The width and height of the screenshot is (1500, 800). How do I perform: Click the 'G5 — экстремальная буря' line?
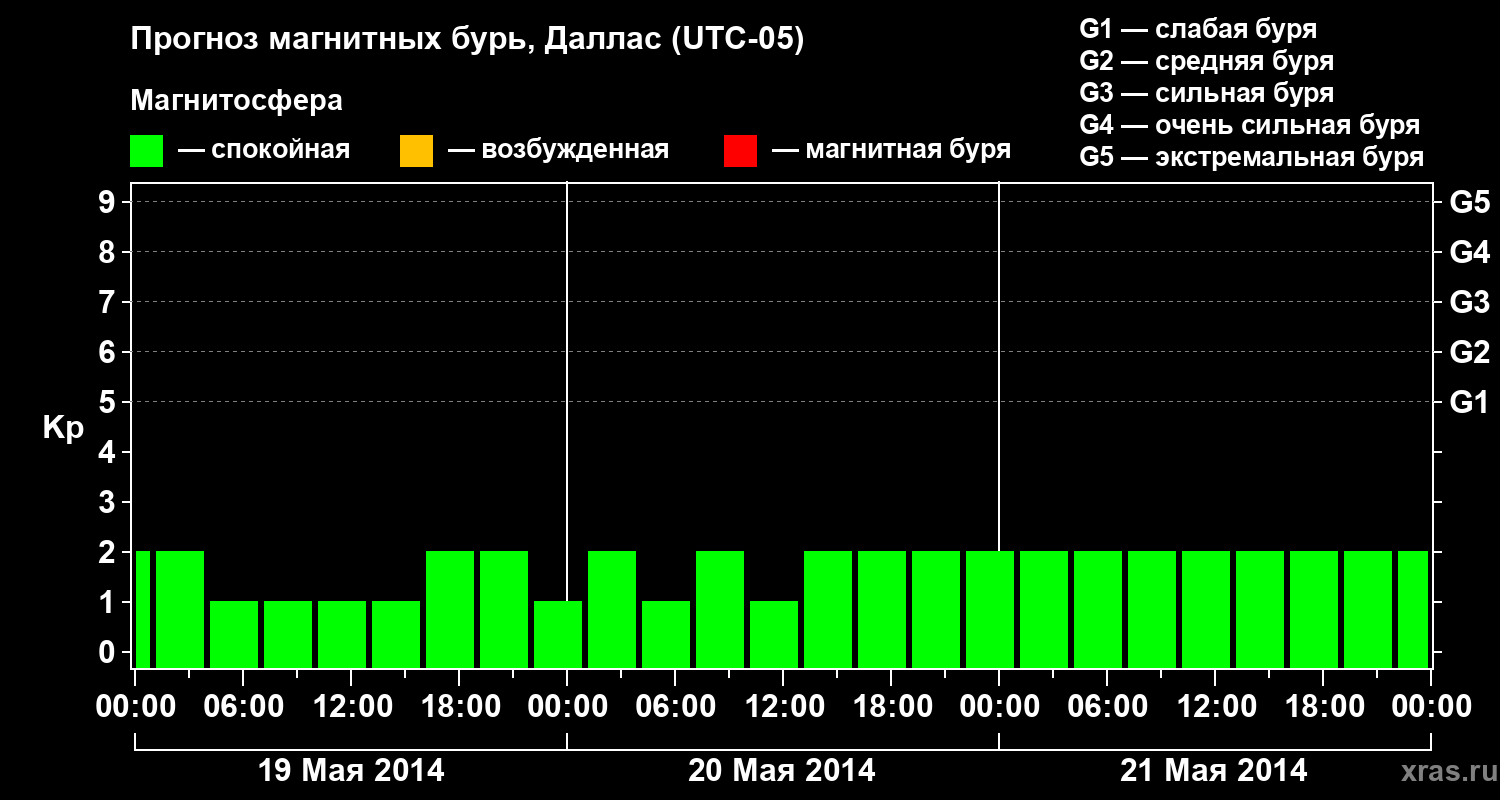click(1251, 157)
